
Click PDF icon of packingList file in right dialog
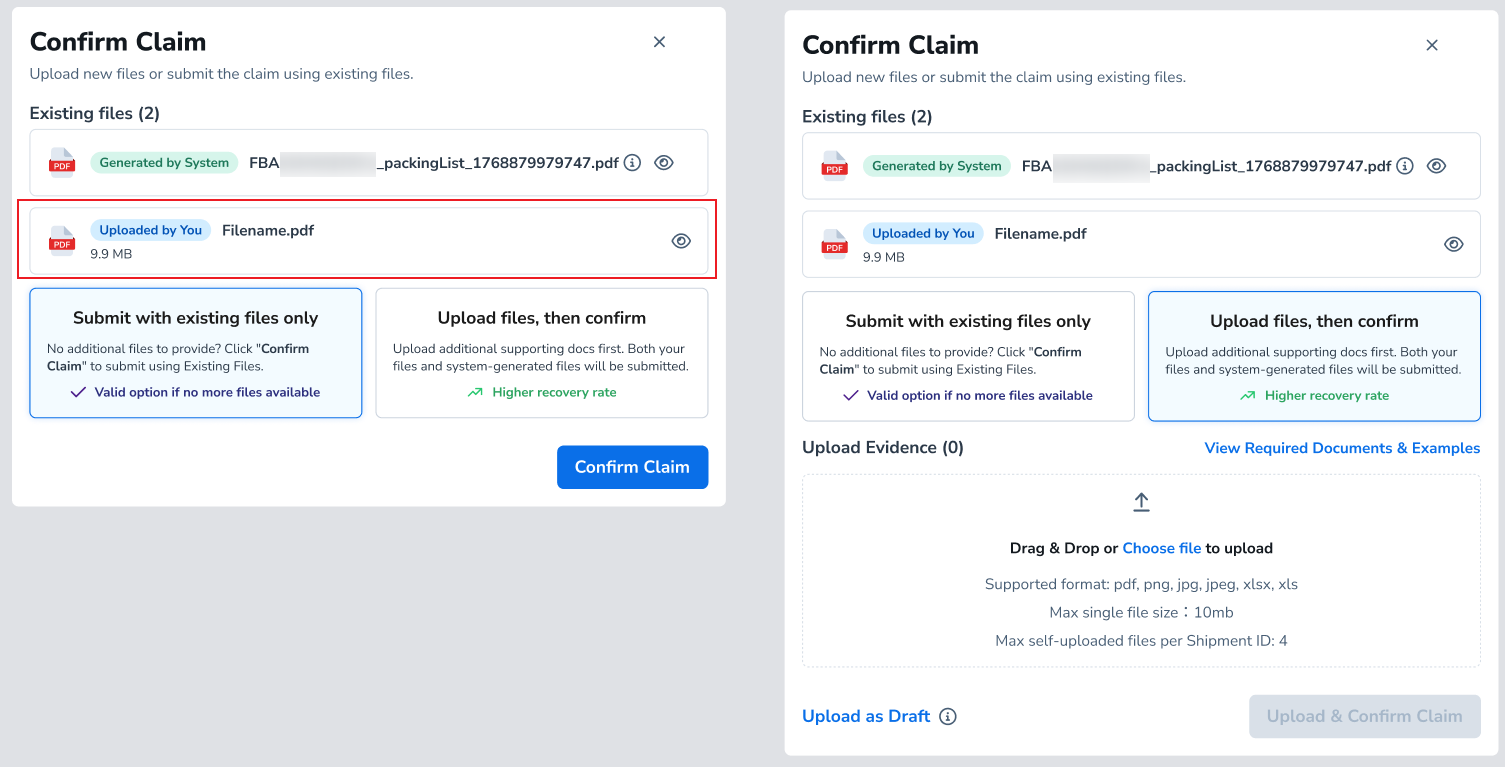click(835, 166)
